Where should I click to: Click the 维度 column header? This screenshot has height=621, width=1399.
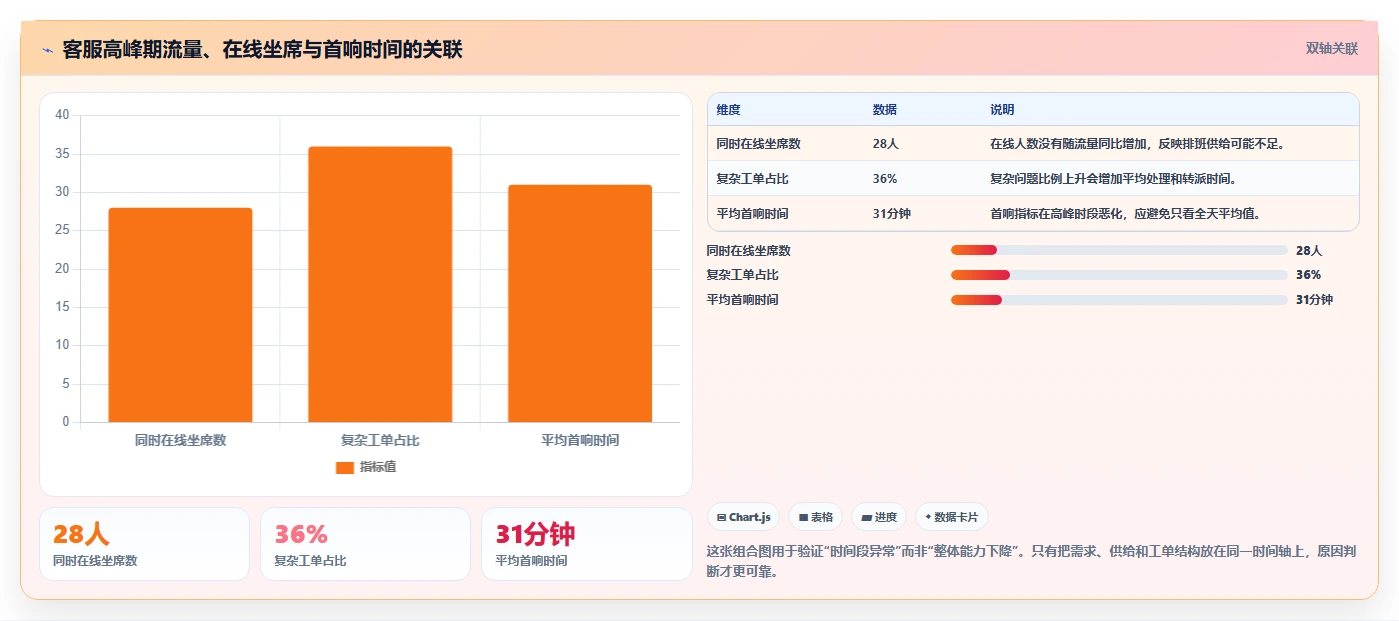(729, 110)
